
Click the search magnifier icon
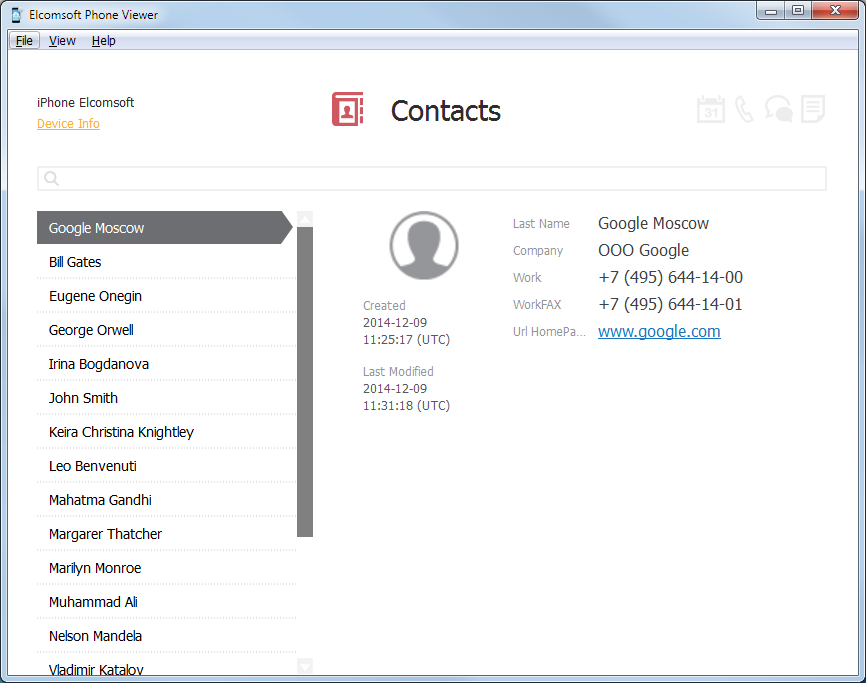pos(52,179)
